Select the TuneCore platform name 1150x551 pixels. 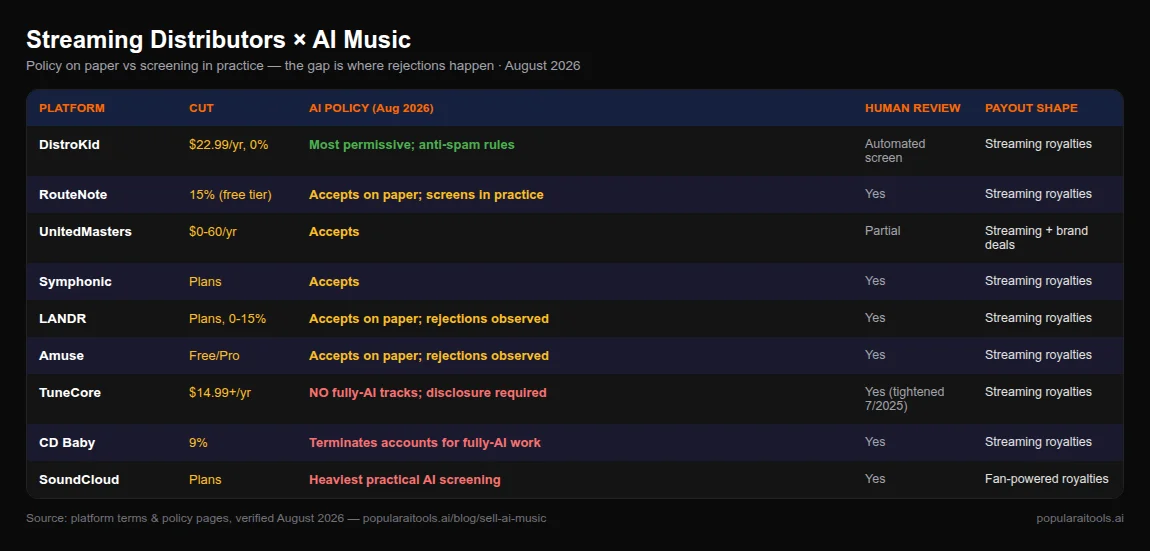click(x=70, y=393)
